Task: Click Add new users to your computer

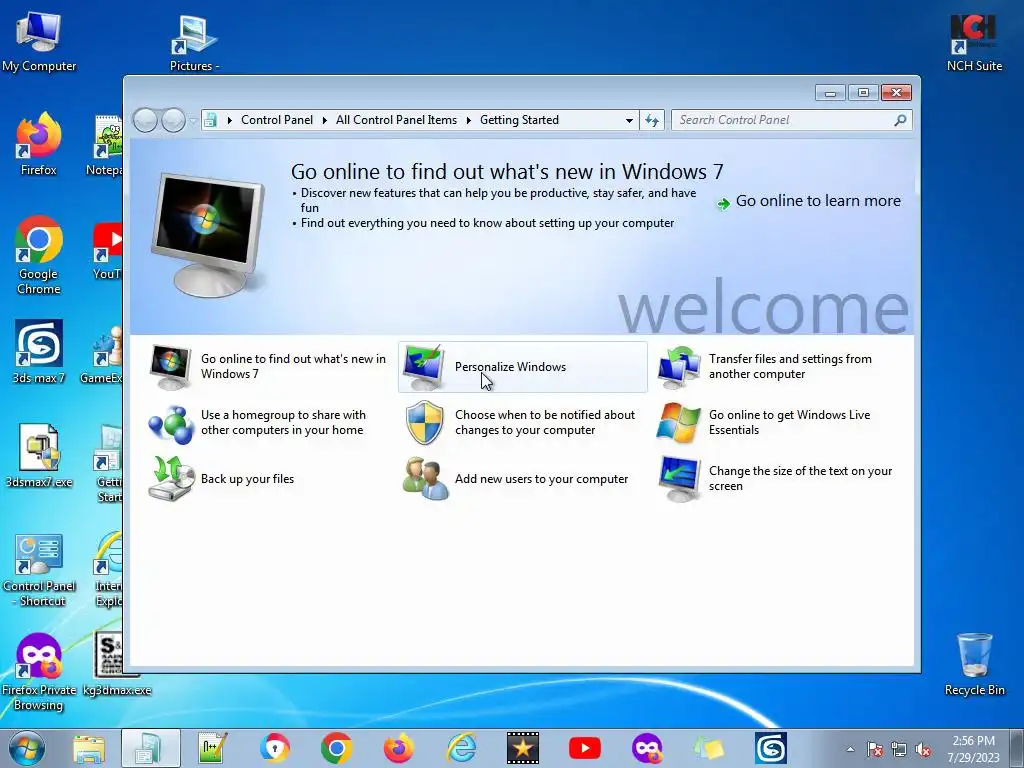Action: [x=541, y=479]
